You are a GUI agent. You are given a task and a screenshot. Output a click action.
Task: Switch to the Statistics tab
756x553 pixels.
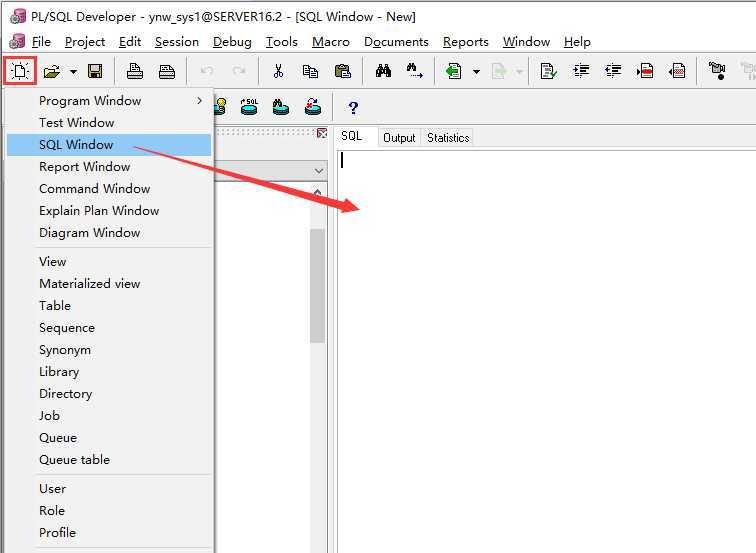coord(448,138)
